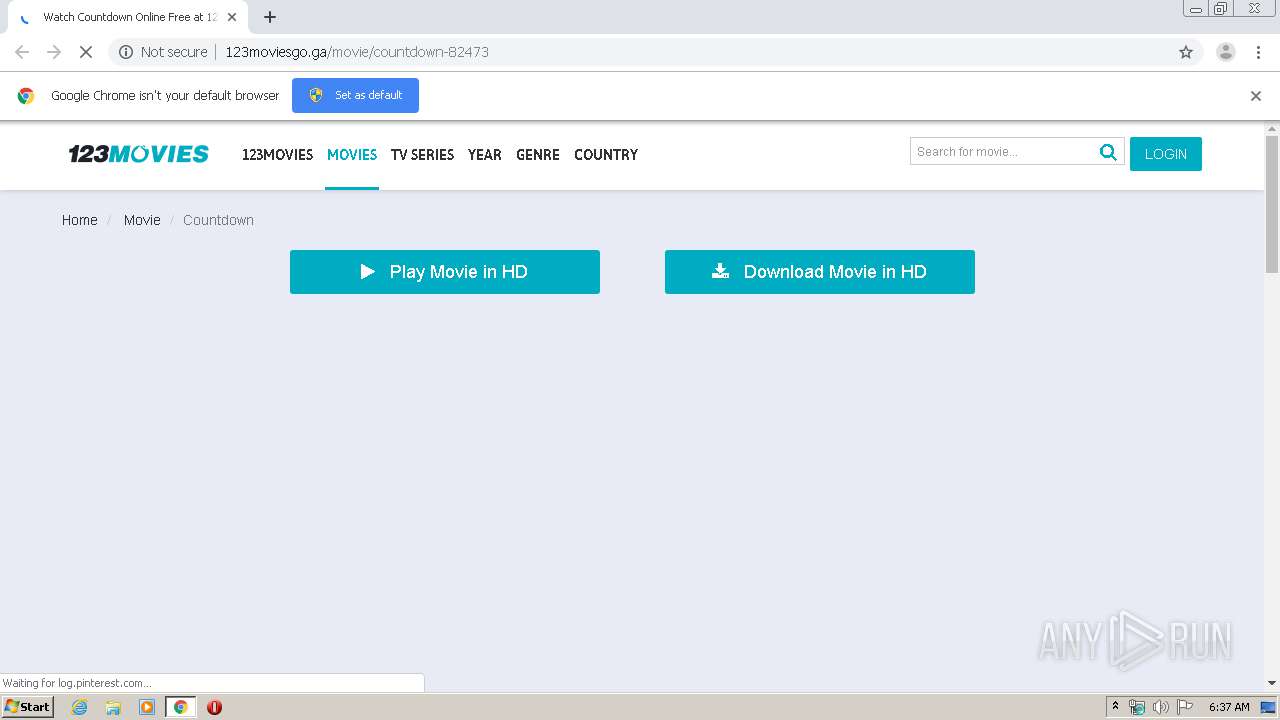Open the Windows Start menu
This screenshot has width=1280, height=720.
(x=28, y=707)
